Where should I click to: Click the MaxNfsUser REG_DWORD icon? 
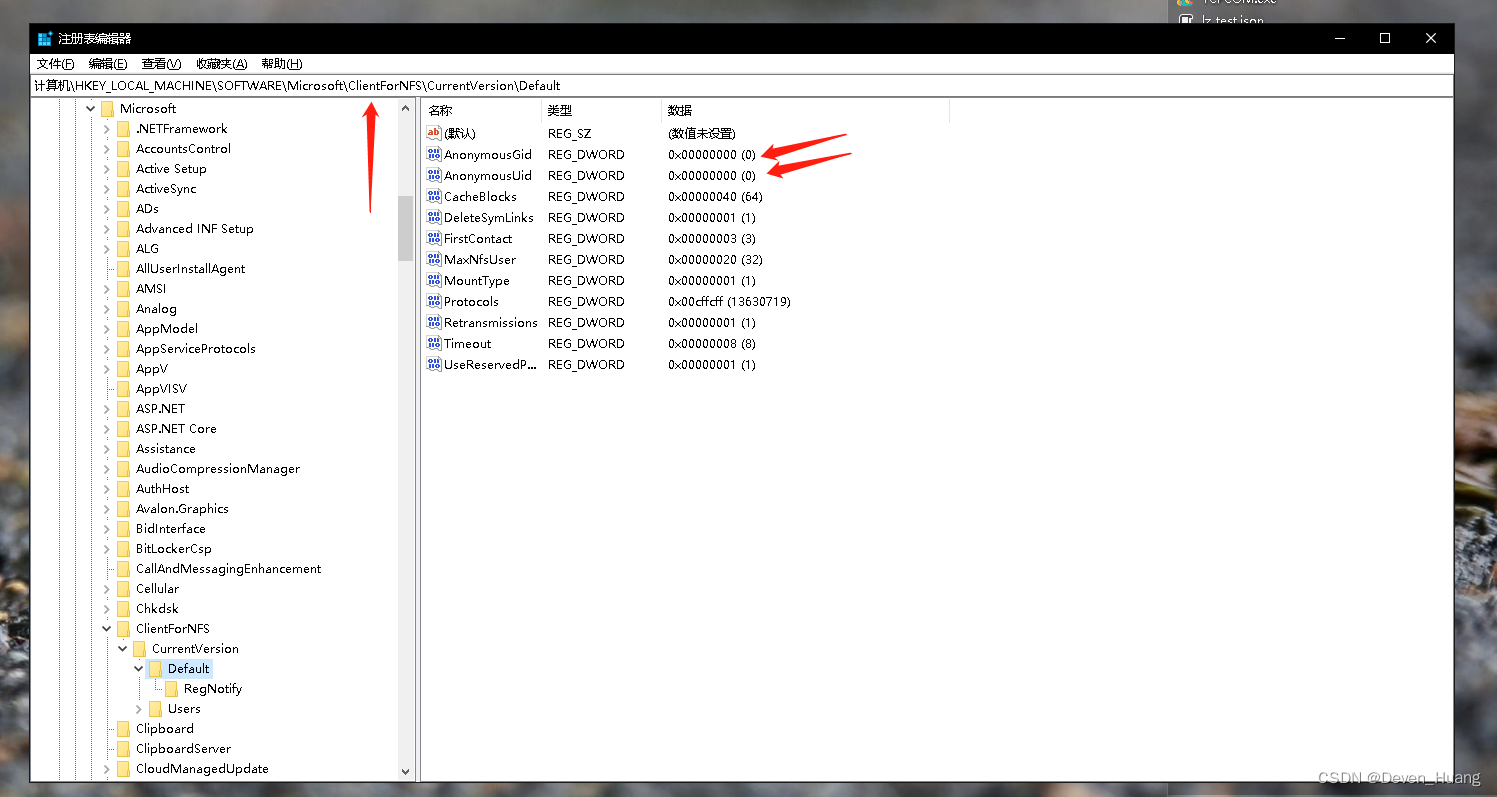433,259
